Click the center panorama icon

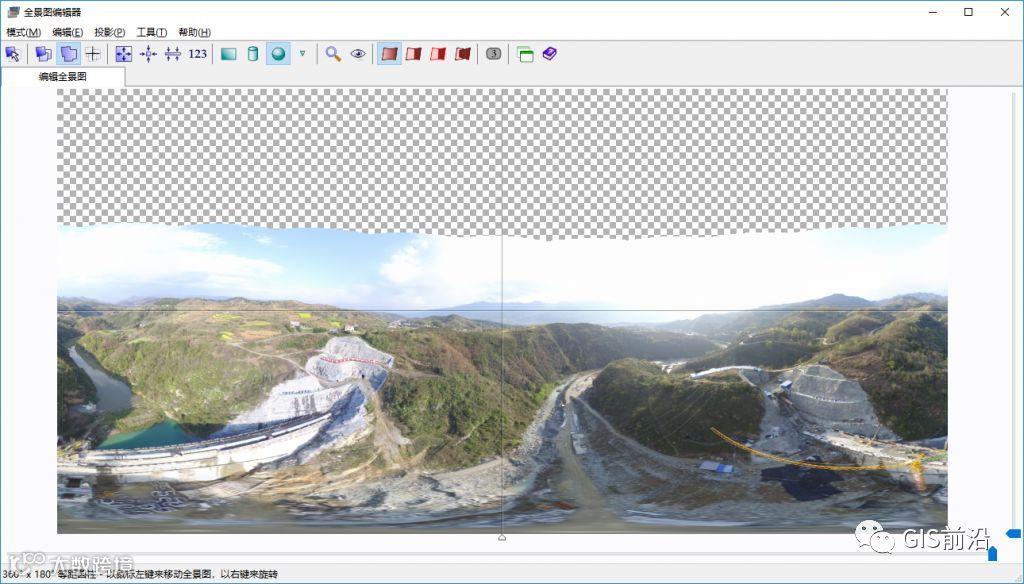coord(148,54)
